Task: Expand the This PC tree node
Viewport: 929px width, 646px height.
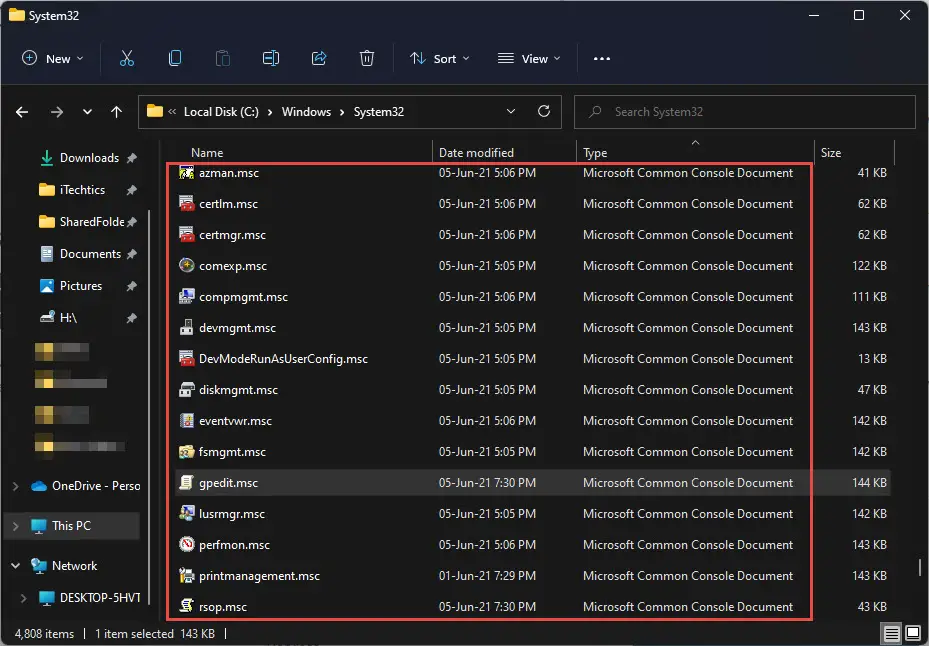Action: (x=15, y=526)
